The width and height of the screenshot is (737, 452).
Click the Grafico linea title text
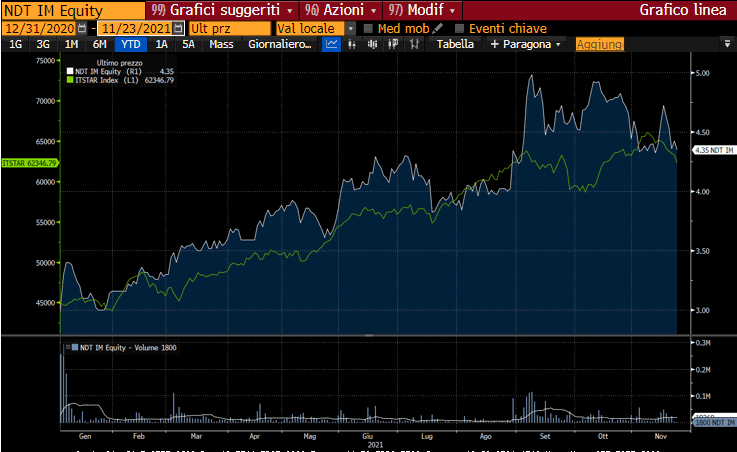pos(682,10)
